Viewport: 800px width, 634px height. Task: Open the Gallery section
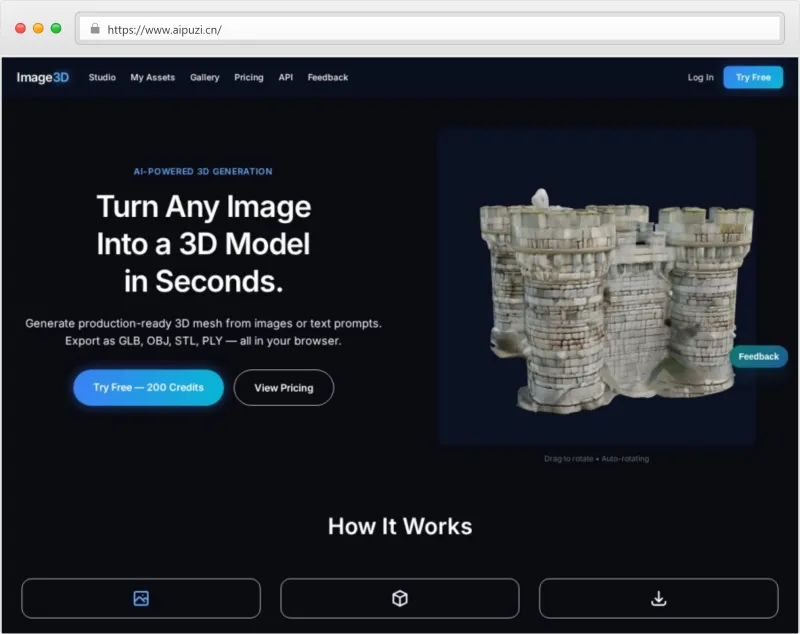click(x=205, y=77)
